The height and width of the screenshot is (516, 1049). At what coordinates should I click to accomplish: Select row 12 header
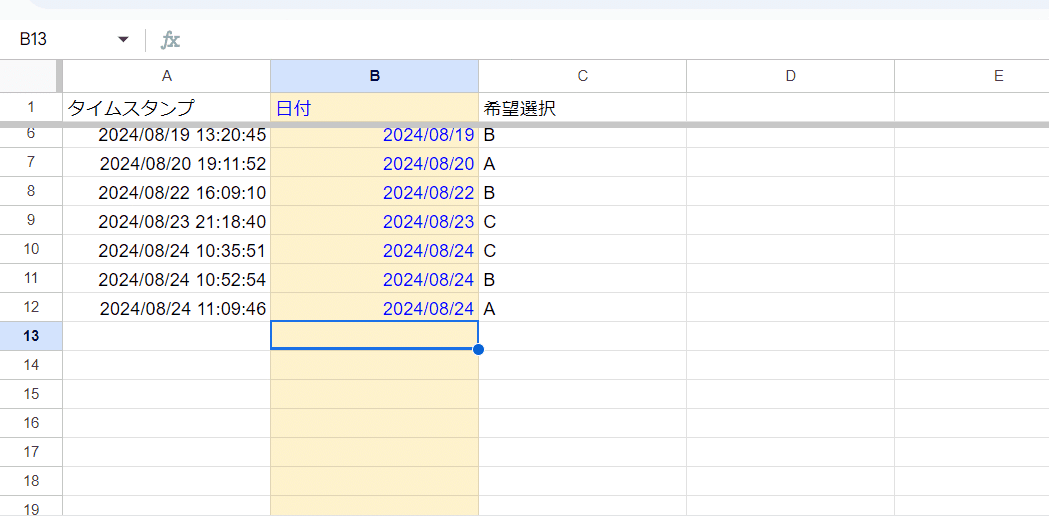tap(31, 307)
